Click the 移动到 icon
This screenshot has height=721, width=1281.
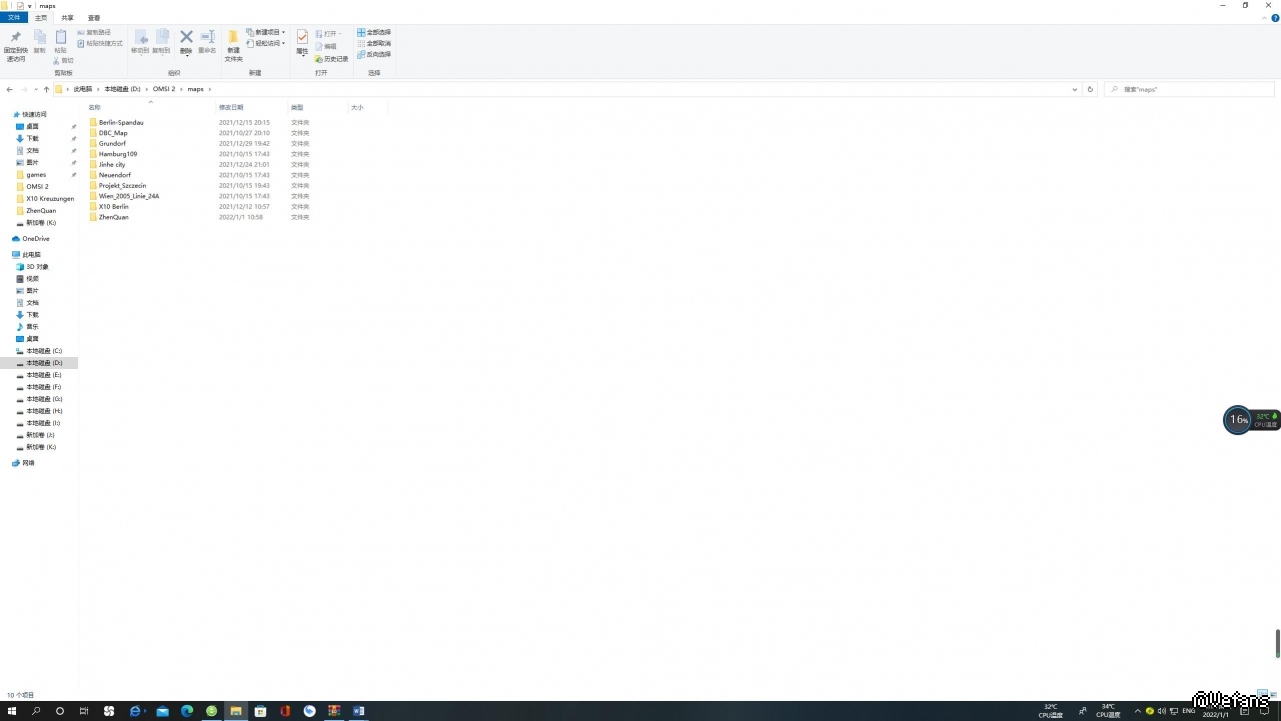tap(140, 37)
